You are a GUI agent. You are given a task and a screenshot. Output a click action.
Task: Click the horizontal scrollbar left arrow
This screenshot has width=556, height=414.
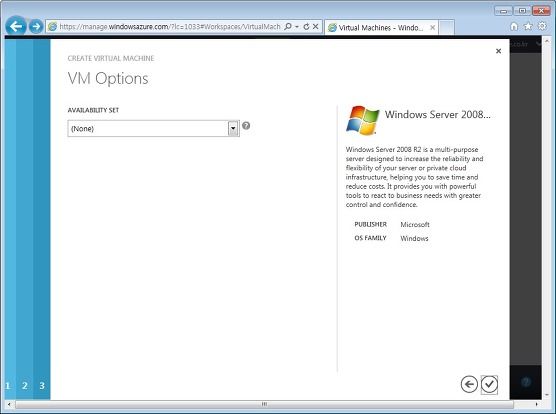click(9, 404)
